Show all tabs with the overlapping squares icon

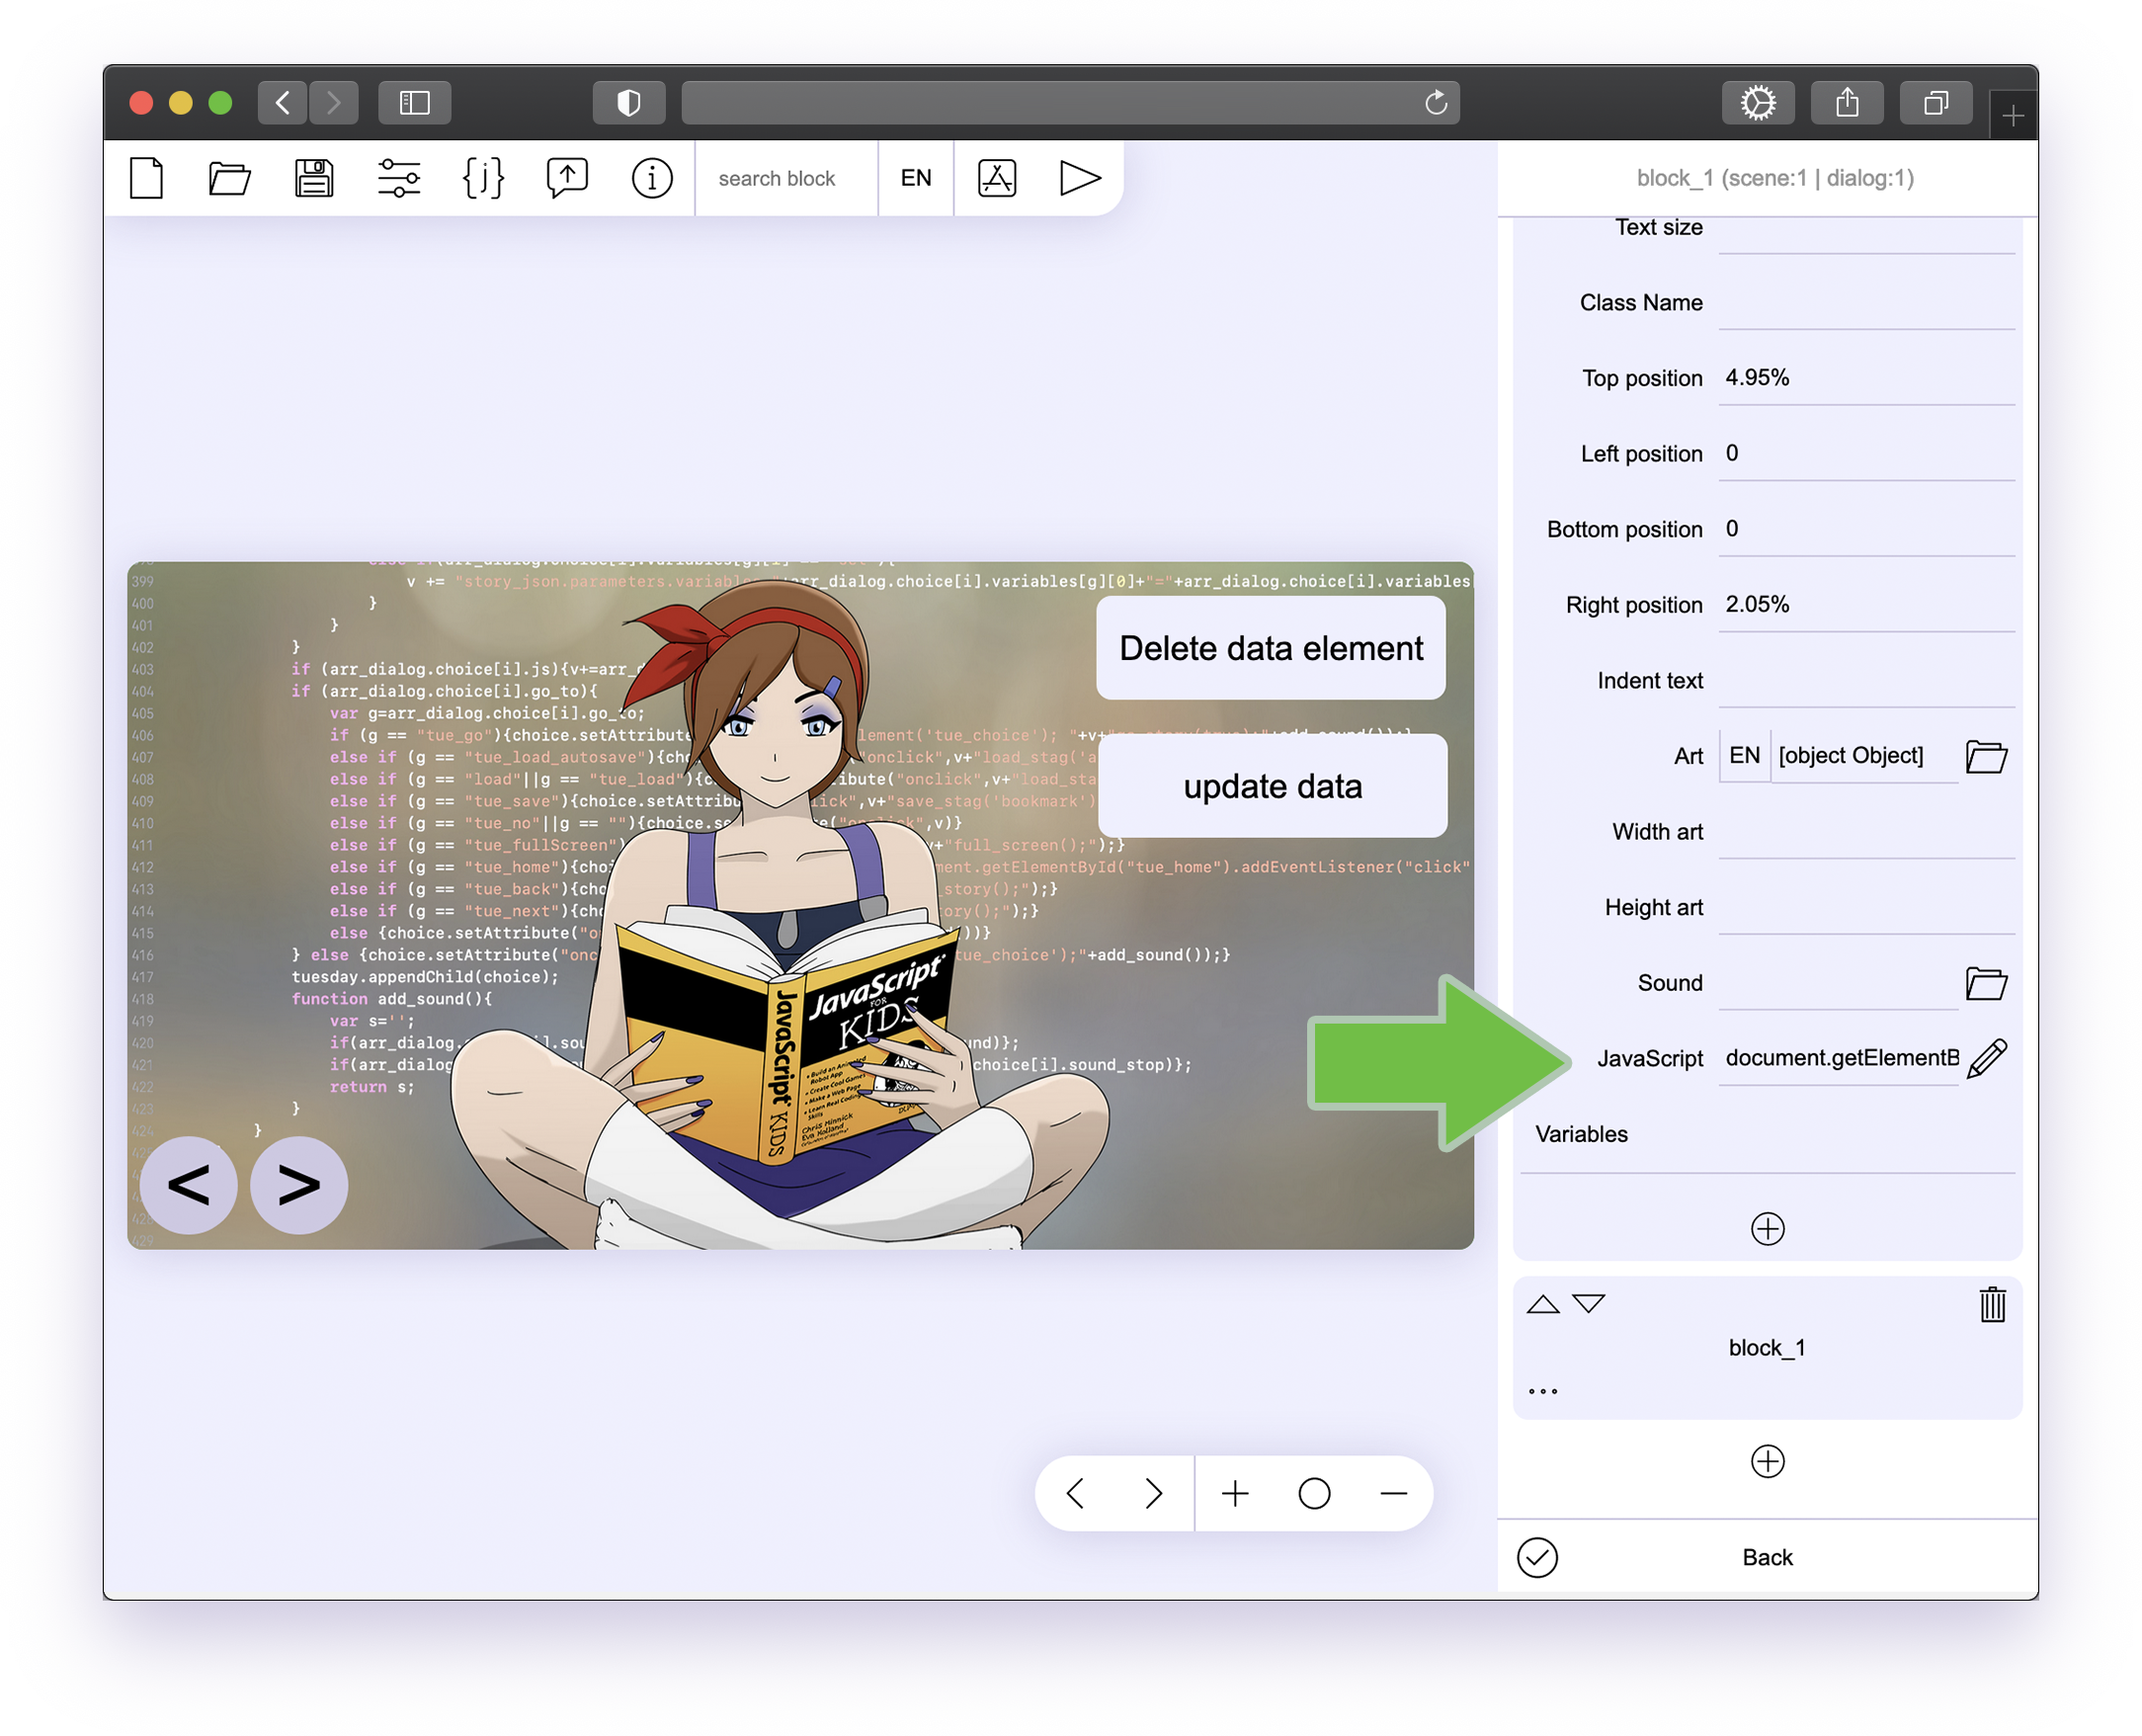[1935, 103]
